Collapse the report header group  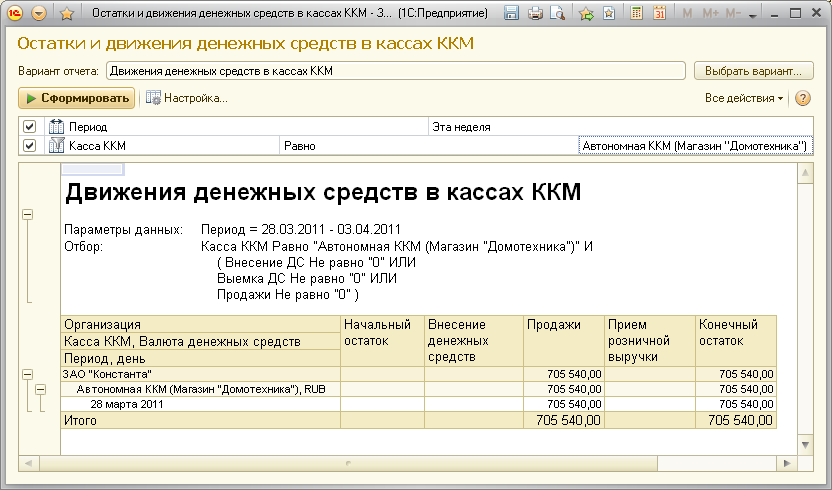(28, 214)
